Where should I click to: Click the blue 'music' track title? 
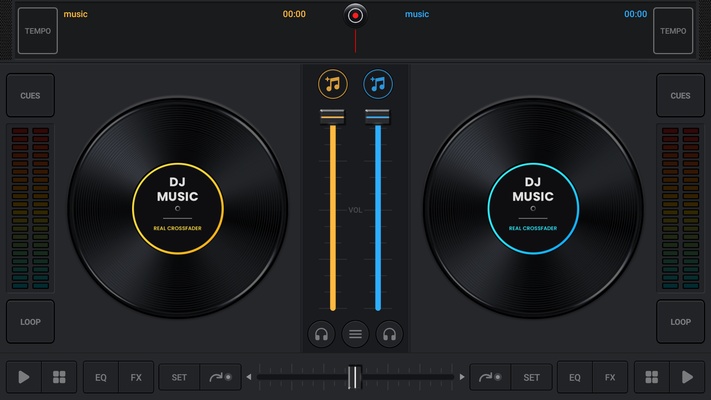pos(417,14)
